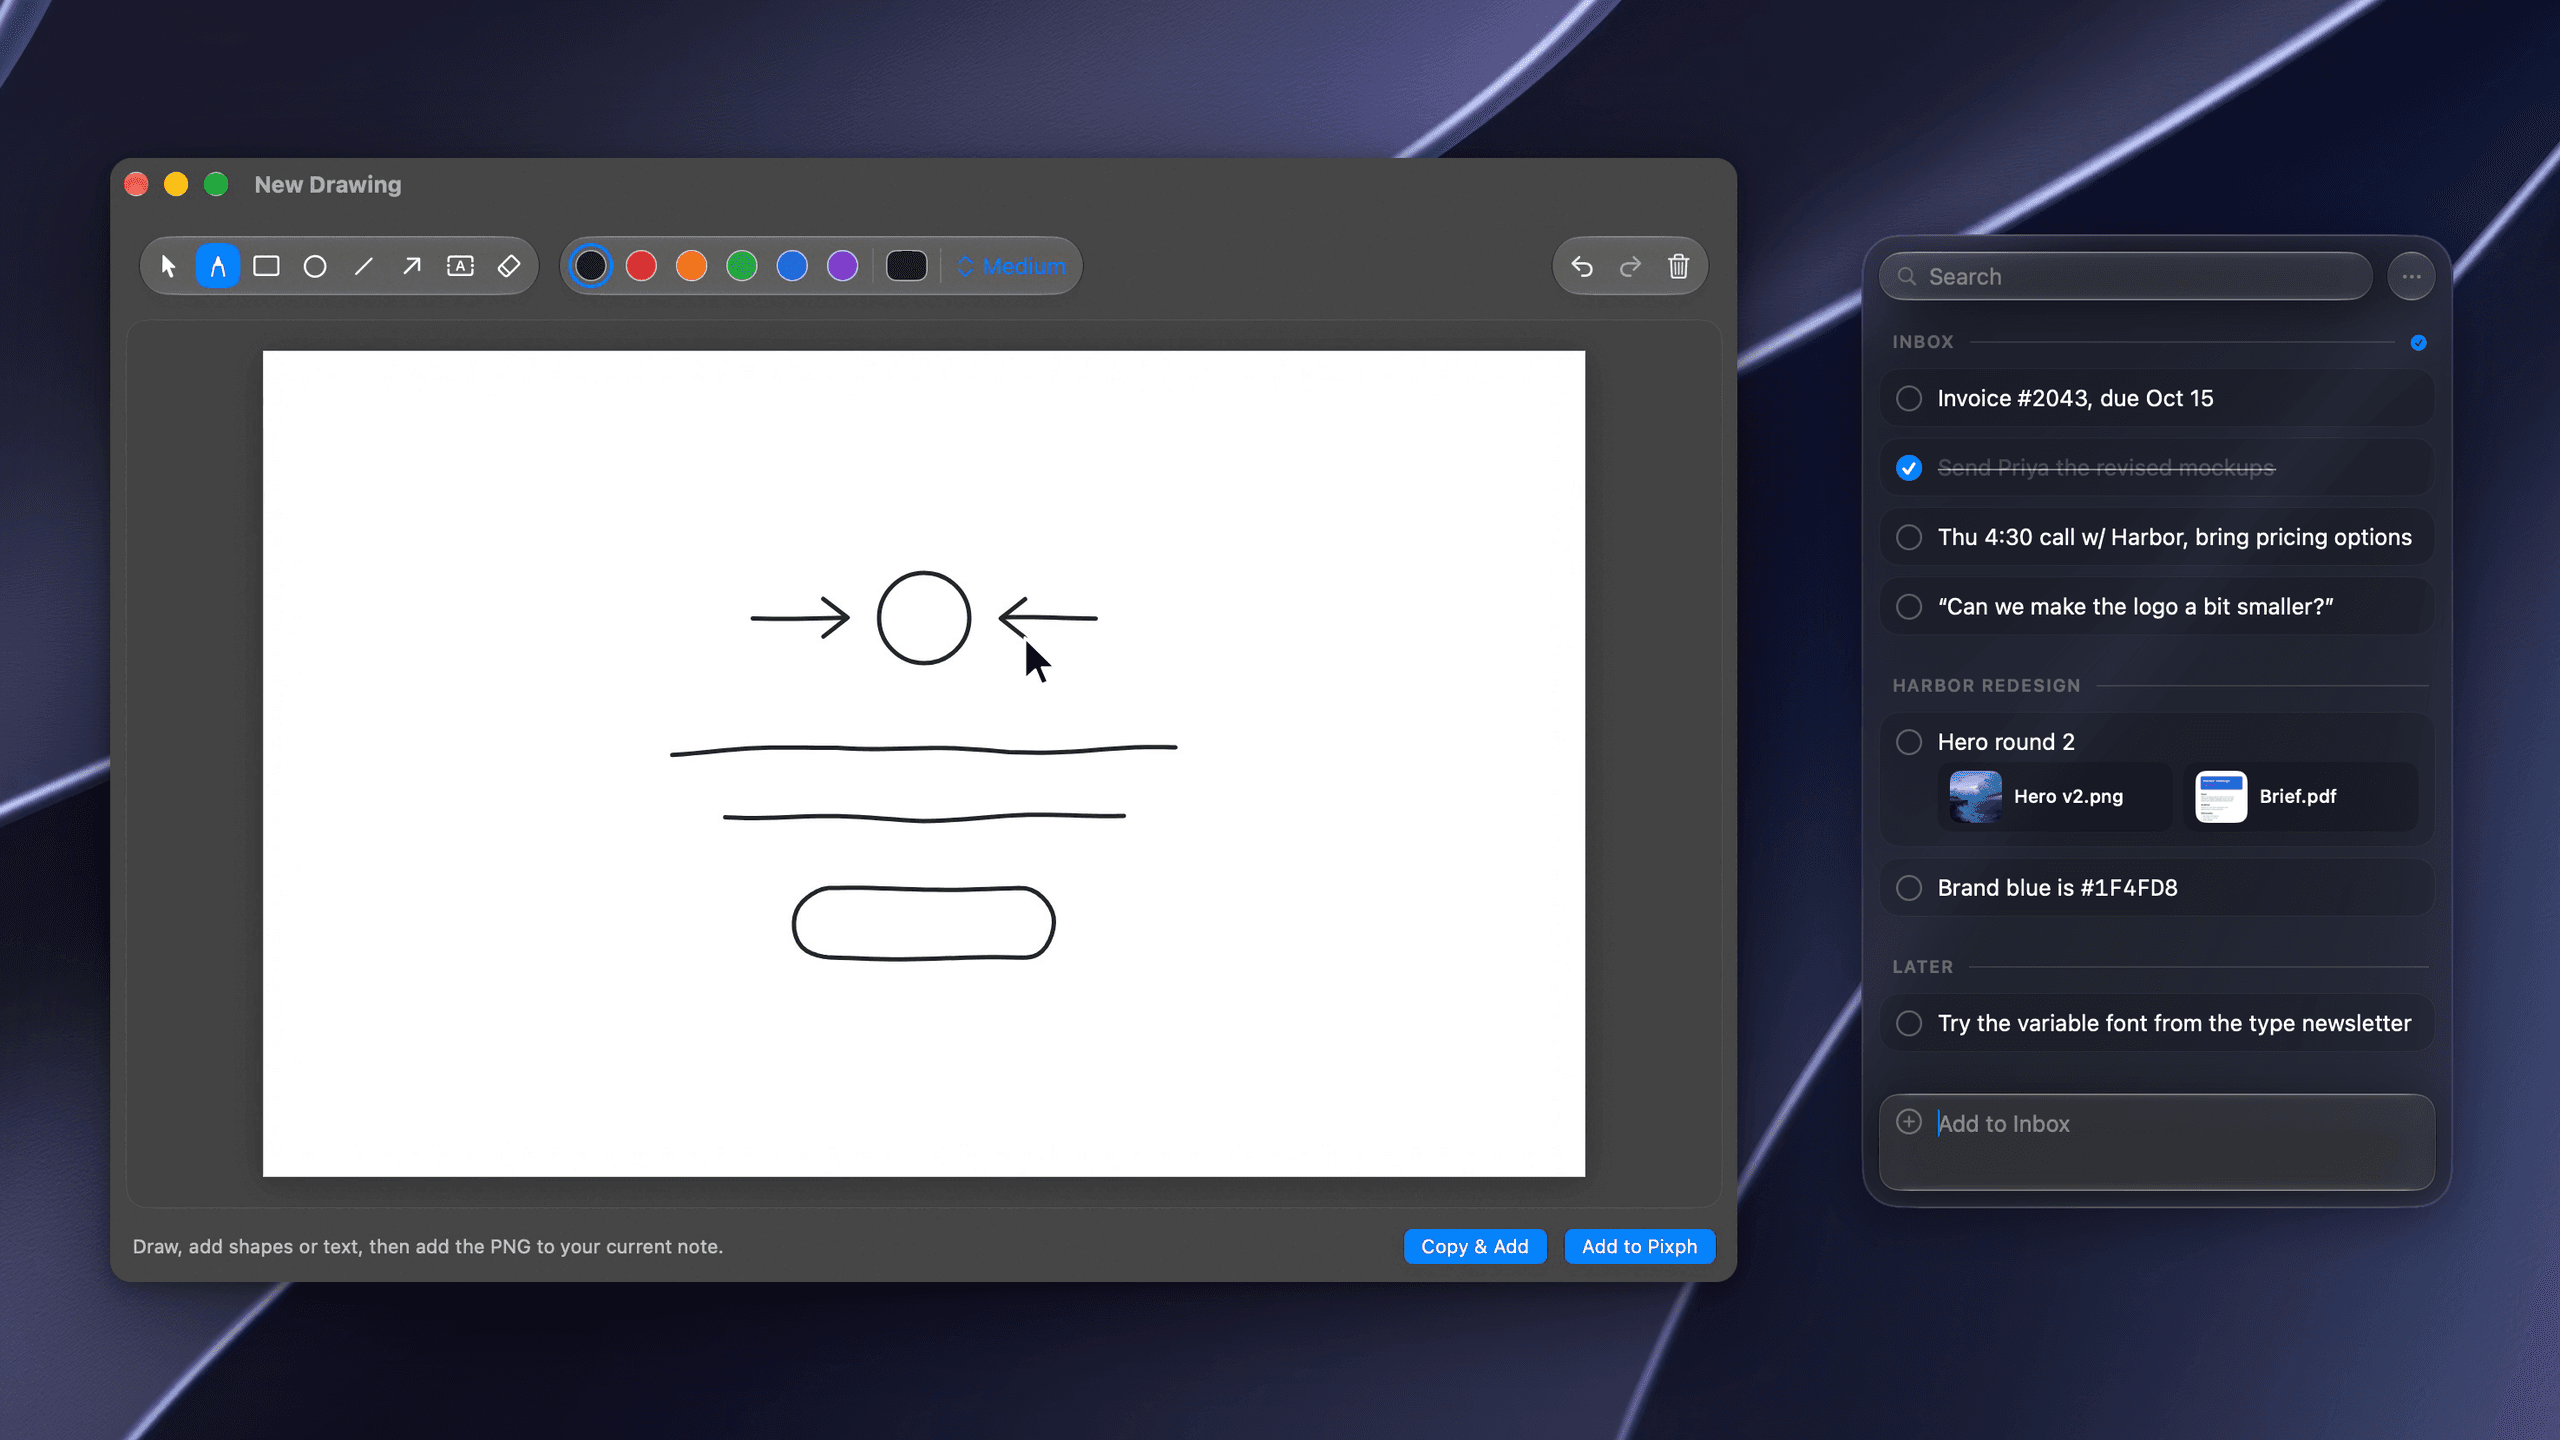
Task: Click the Copy & Add button
Action: coord(1475,1246)
